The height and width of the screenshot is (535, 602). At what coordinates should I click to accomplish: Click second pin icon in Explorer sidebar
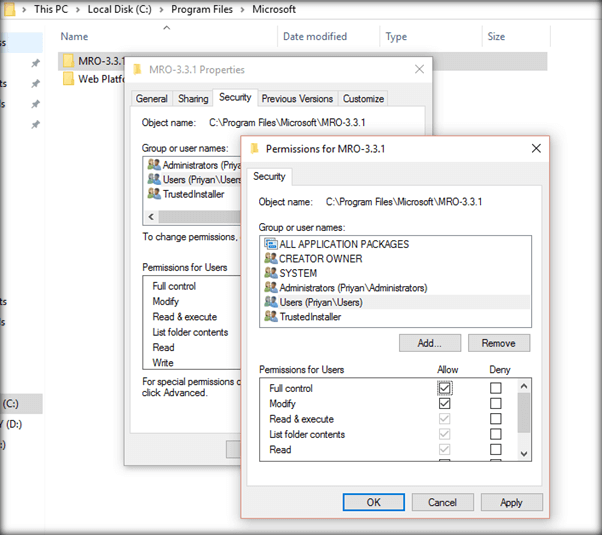(x=35, y=83)
